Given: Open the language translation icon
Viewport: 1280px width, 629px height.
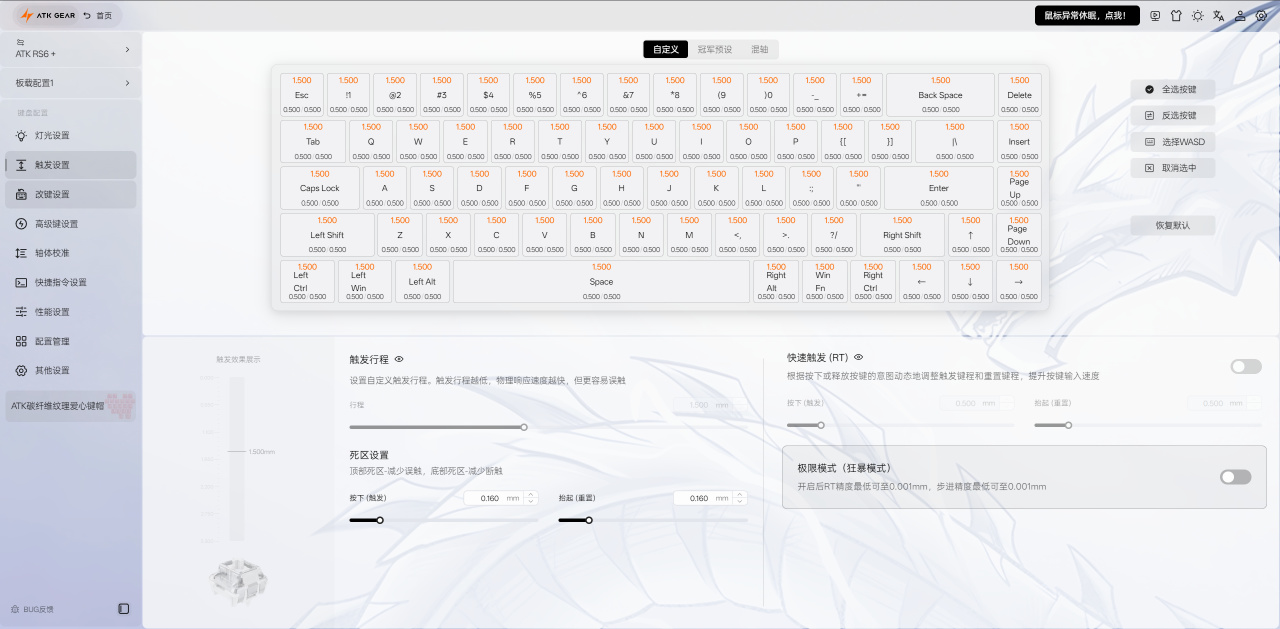Looking at the screenshot, I should (x=1218, y=16).
